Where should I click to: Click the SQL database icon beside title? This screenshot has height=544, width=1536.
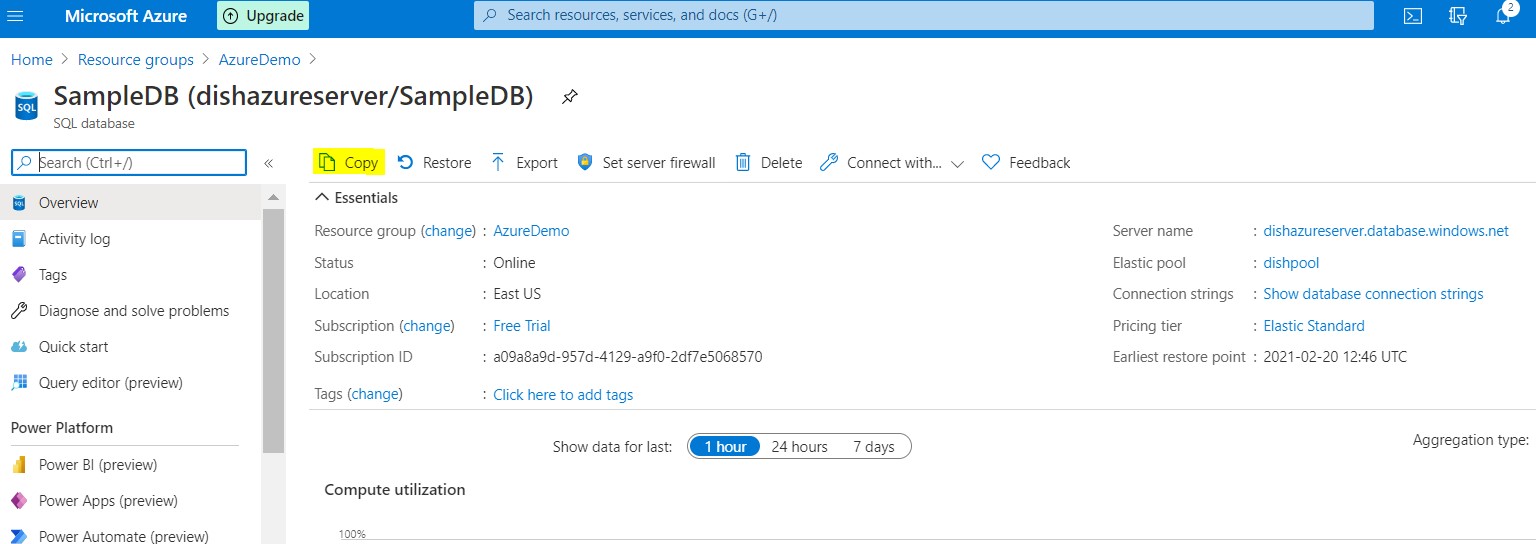[27, 105]
